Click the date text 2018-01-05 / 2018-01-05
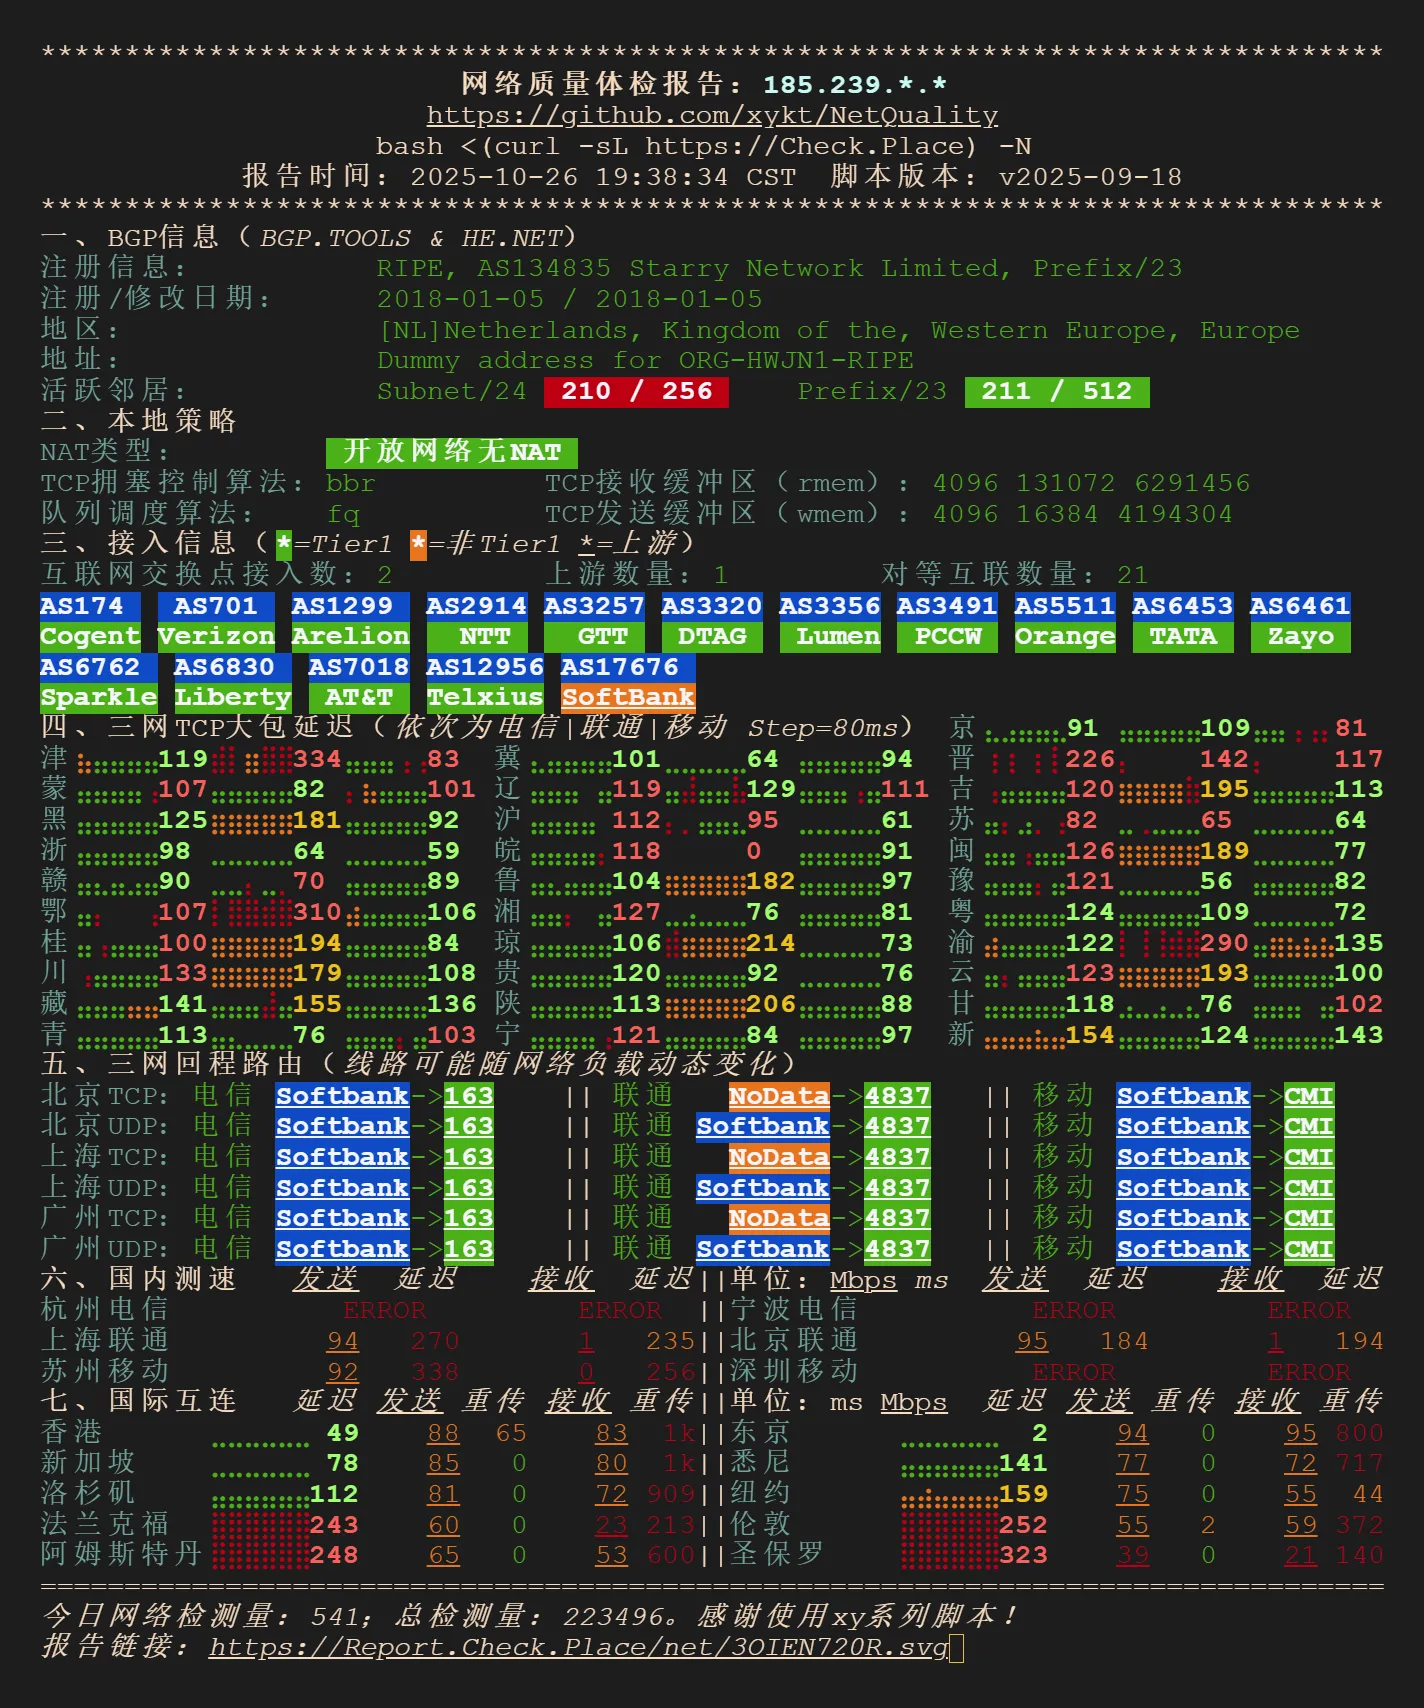This screenshot has width=1424, height=1708. tap(569, 299)
